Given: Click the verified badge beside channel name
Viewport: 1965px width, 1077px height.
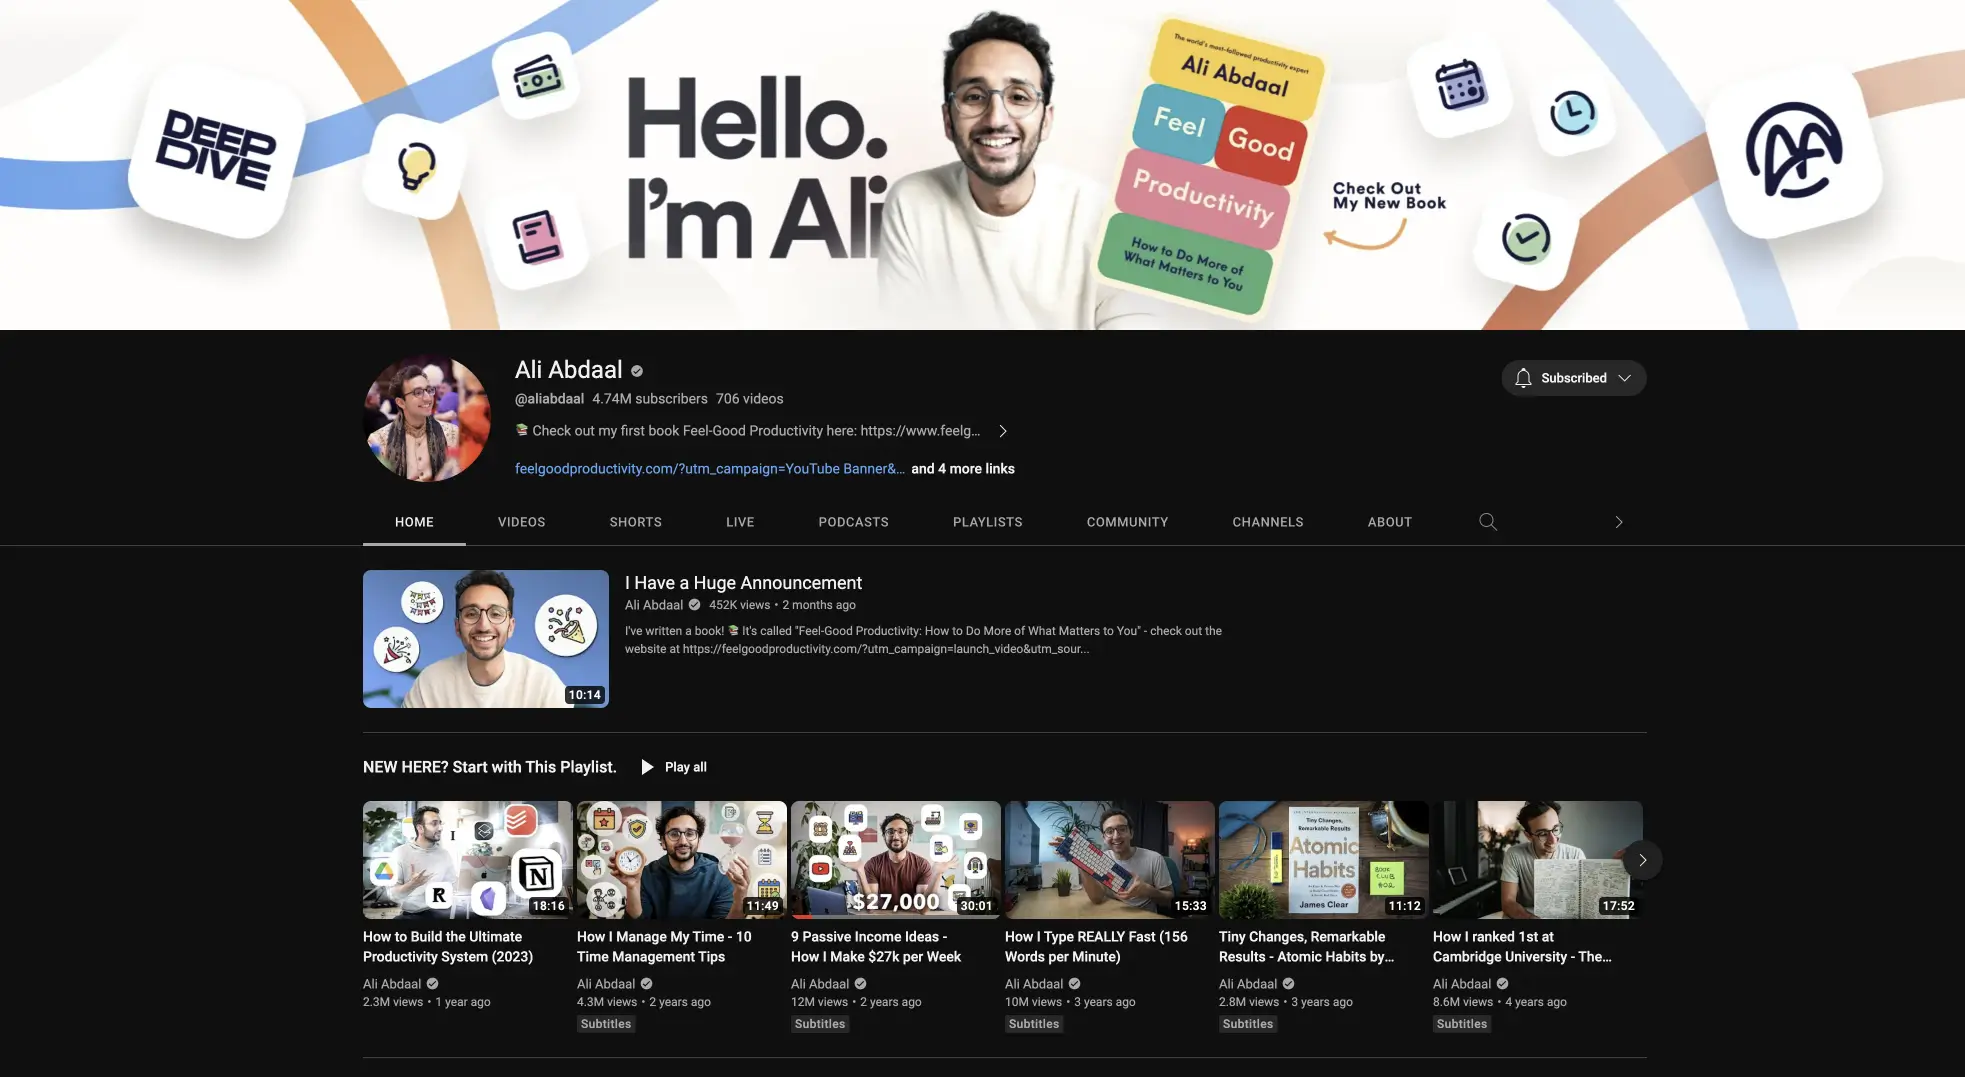Looking at the screenshot, I should (x=637, y=371).
